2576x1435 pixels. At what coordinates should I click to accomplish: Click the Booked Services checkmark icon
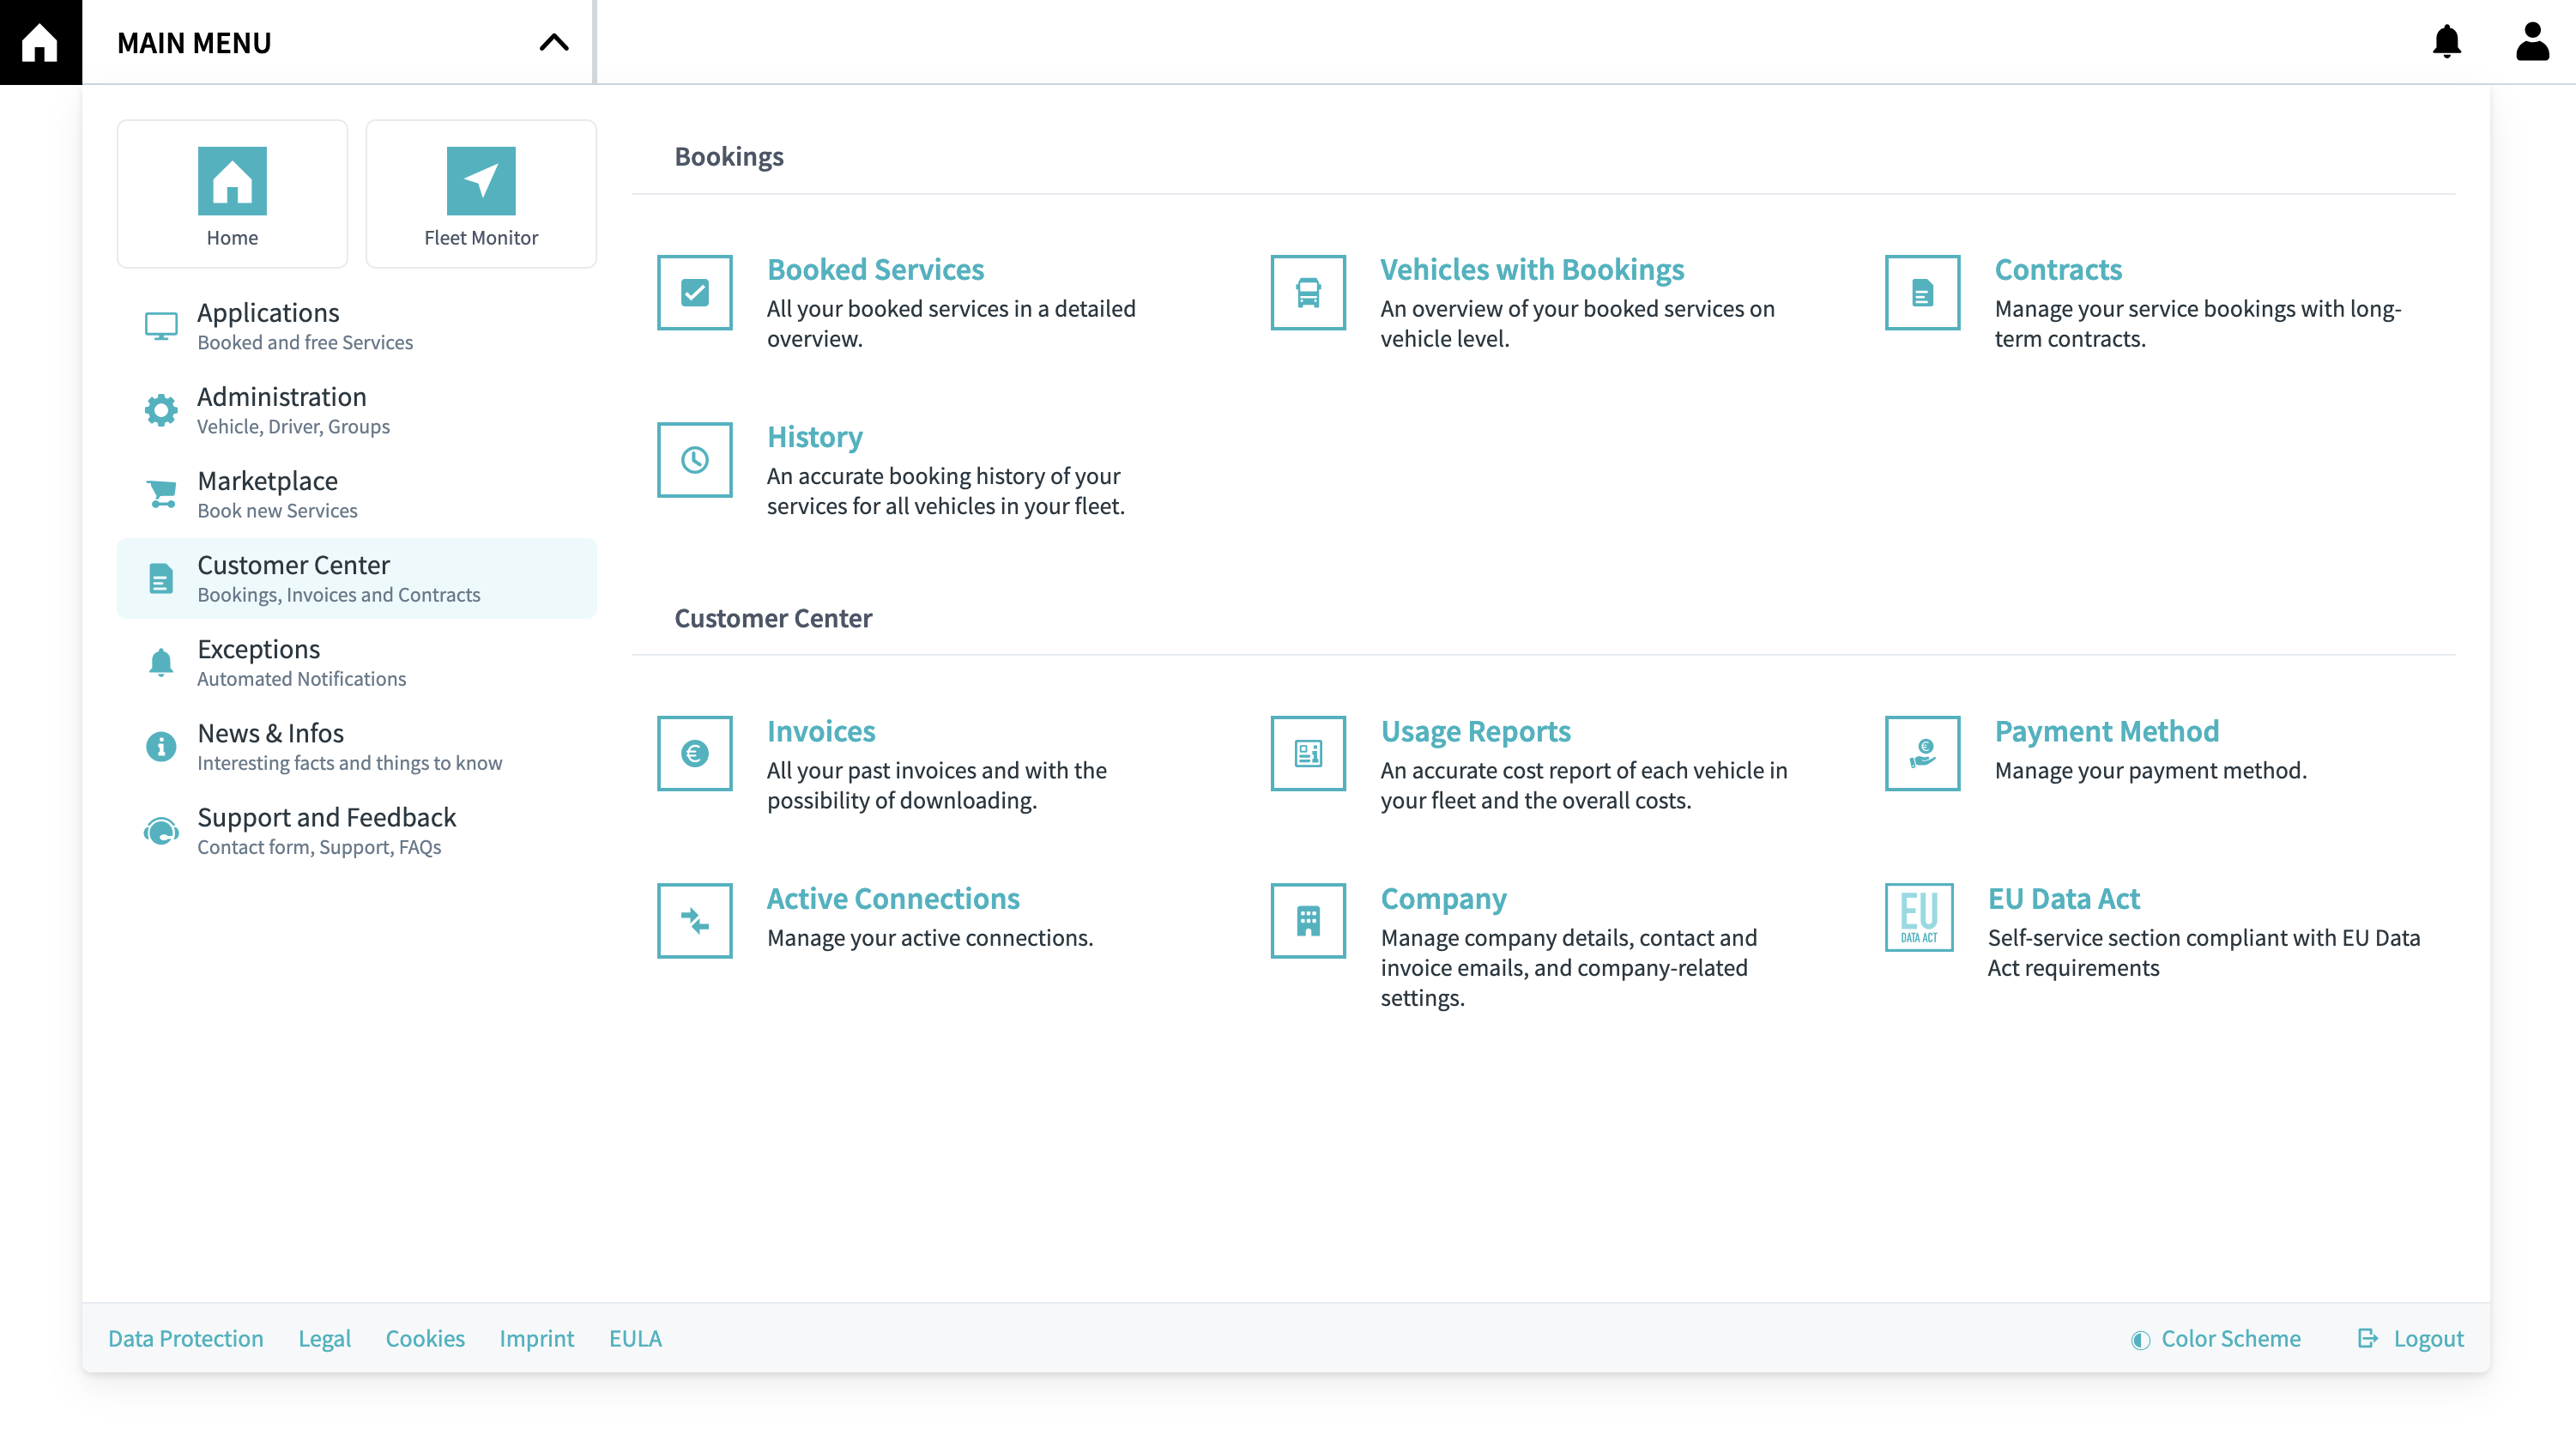[x=694, y=293]
